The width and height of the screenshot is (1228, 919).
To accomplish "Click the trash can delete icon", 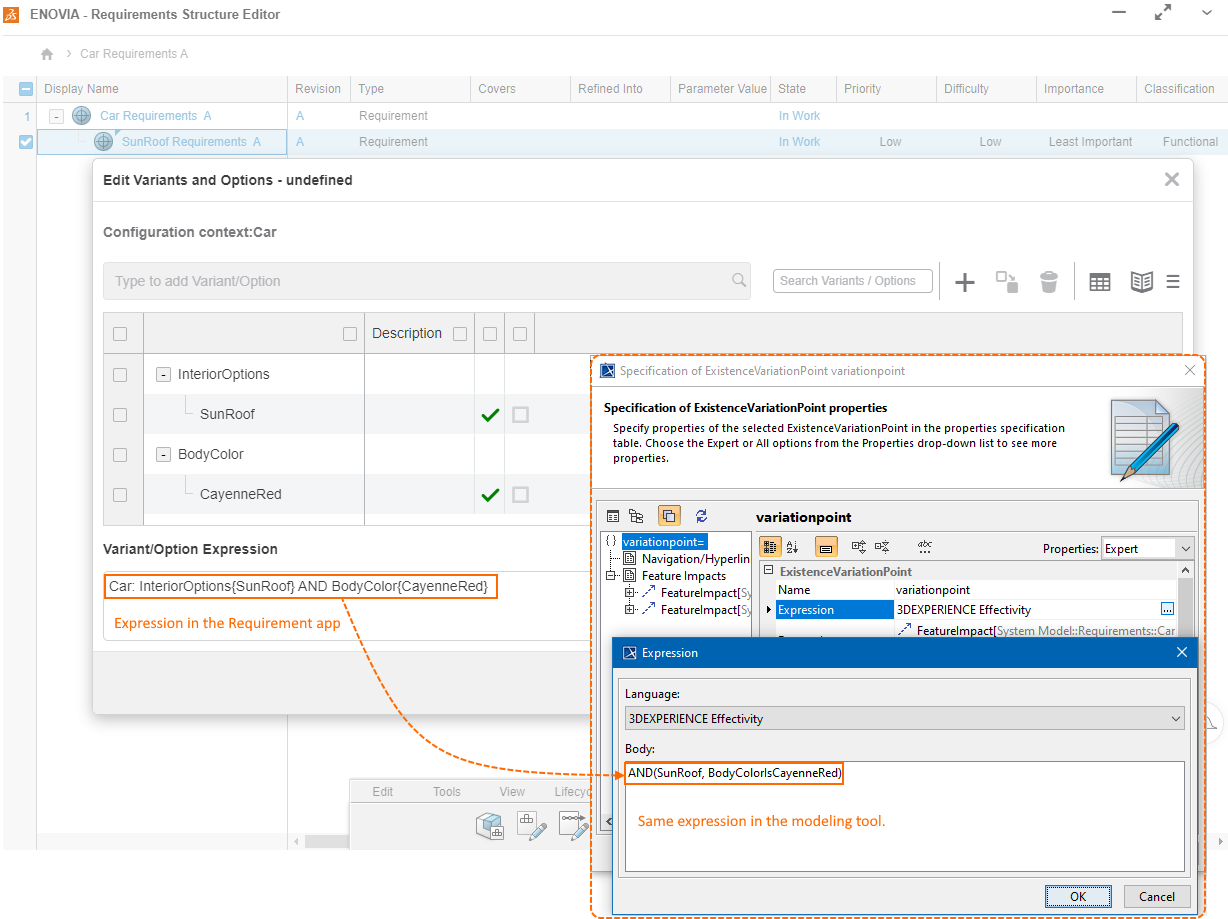I will point(1048,282).
